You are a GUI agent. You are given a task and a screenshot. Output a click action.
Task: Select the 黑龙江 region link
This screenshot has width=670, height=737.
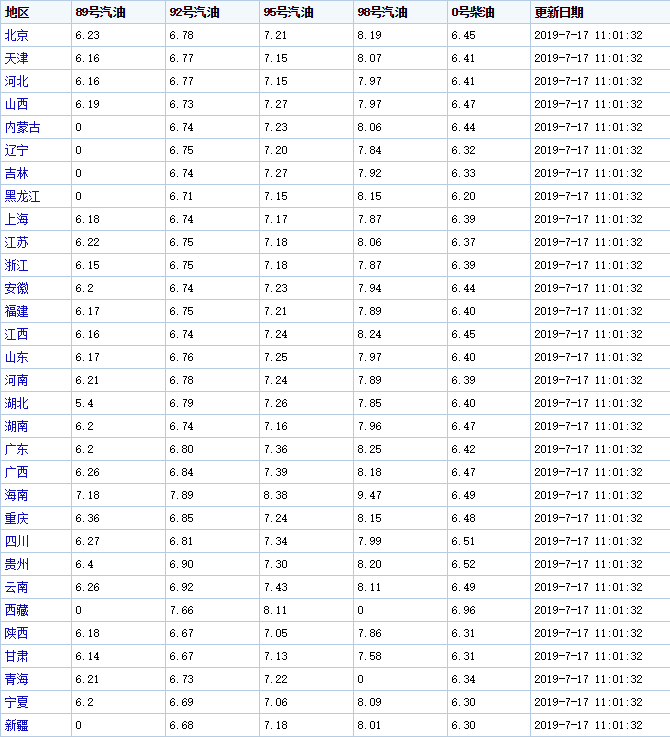[x=23, y=197]
